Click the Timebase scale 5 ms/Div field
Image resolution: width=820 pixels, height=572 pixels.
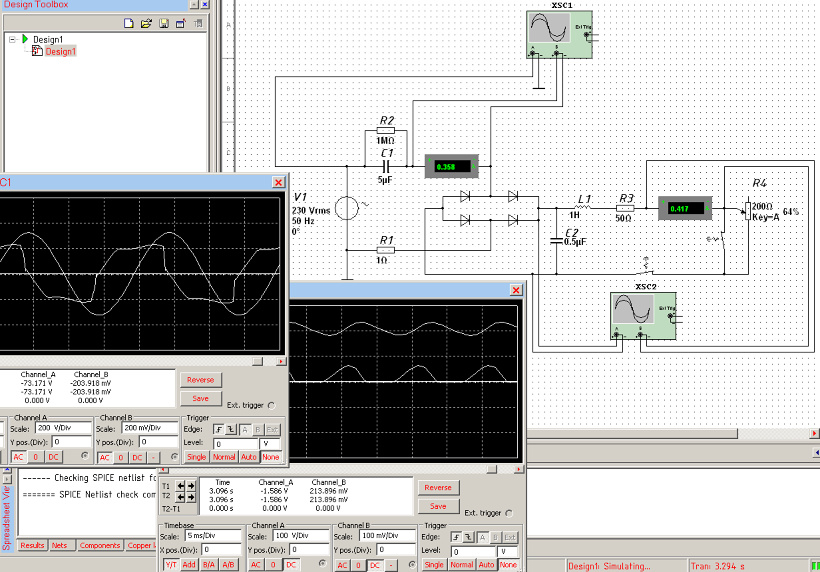coord(207,536)
